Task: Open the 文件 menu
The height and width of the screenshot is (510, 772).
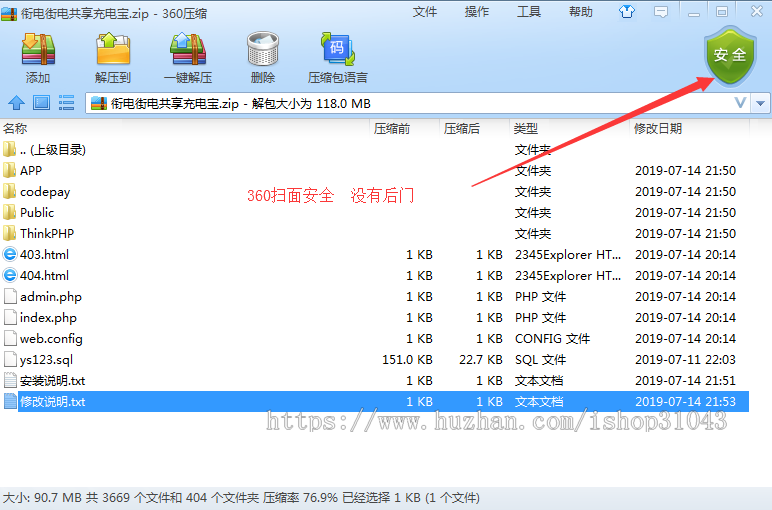Action: pos(425,12)
